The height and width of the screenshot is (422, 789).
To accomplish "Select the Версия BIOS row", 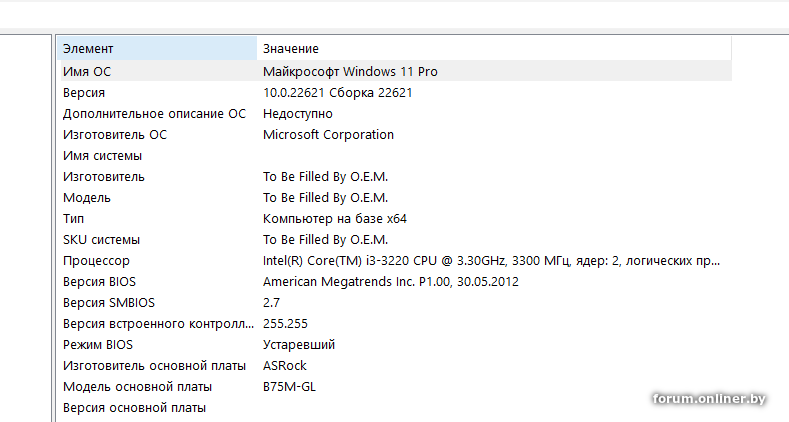I will click(396, 282).
